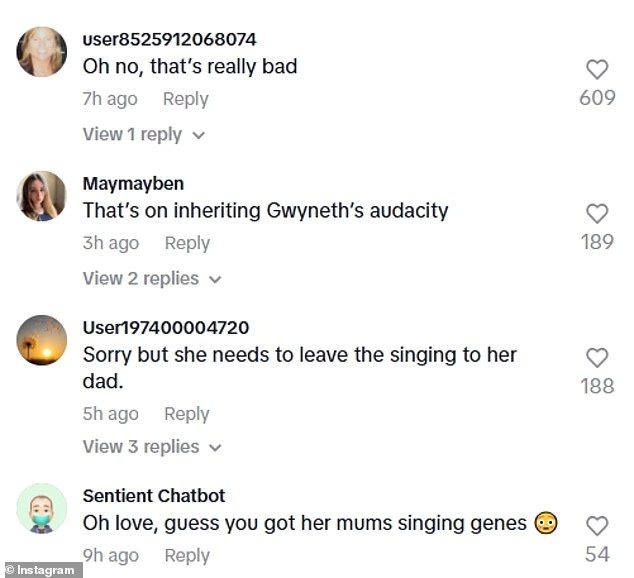This screenshot has height=578, width=634.
Task: Like the "Oh no, that's really bad" comment
Action: 597,70
